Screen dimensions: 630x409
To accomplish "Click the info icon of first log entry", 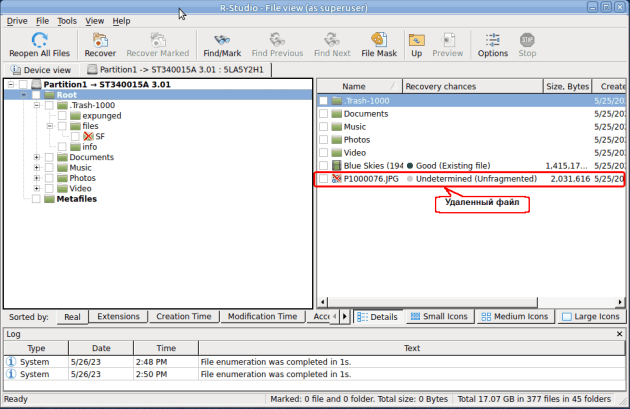I will click(11, 362).
